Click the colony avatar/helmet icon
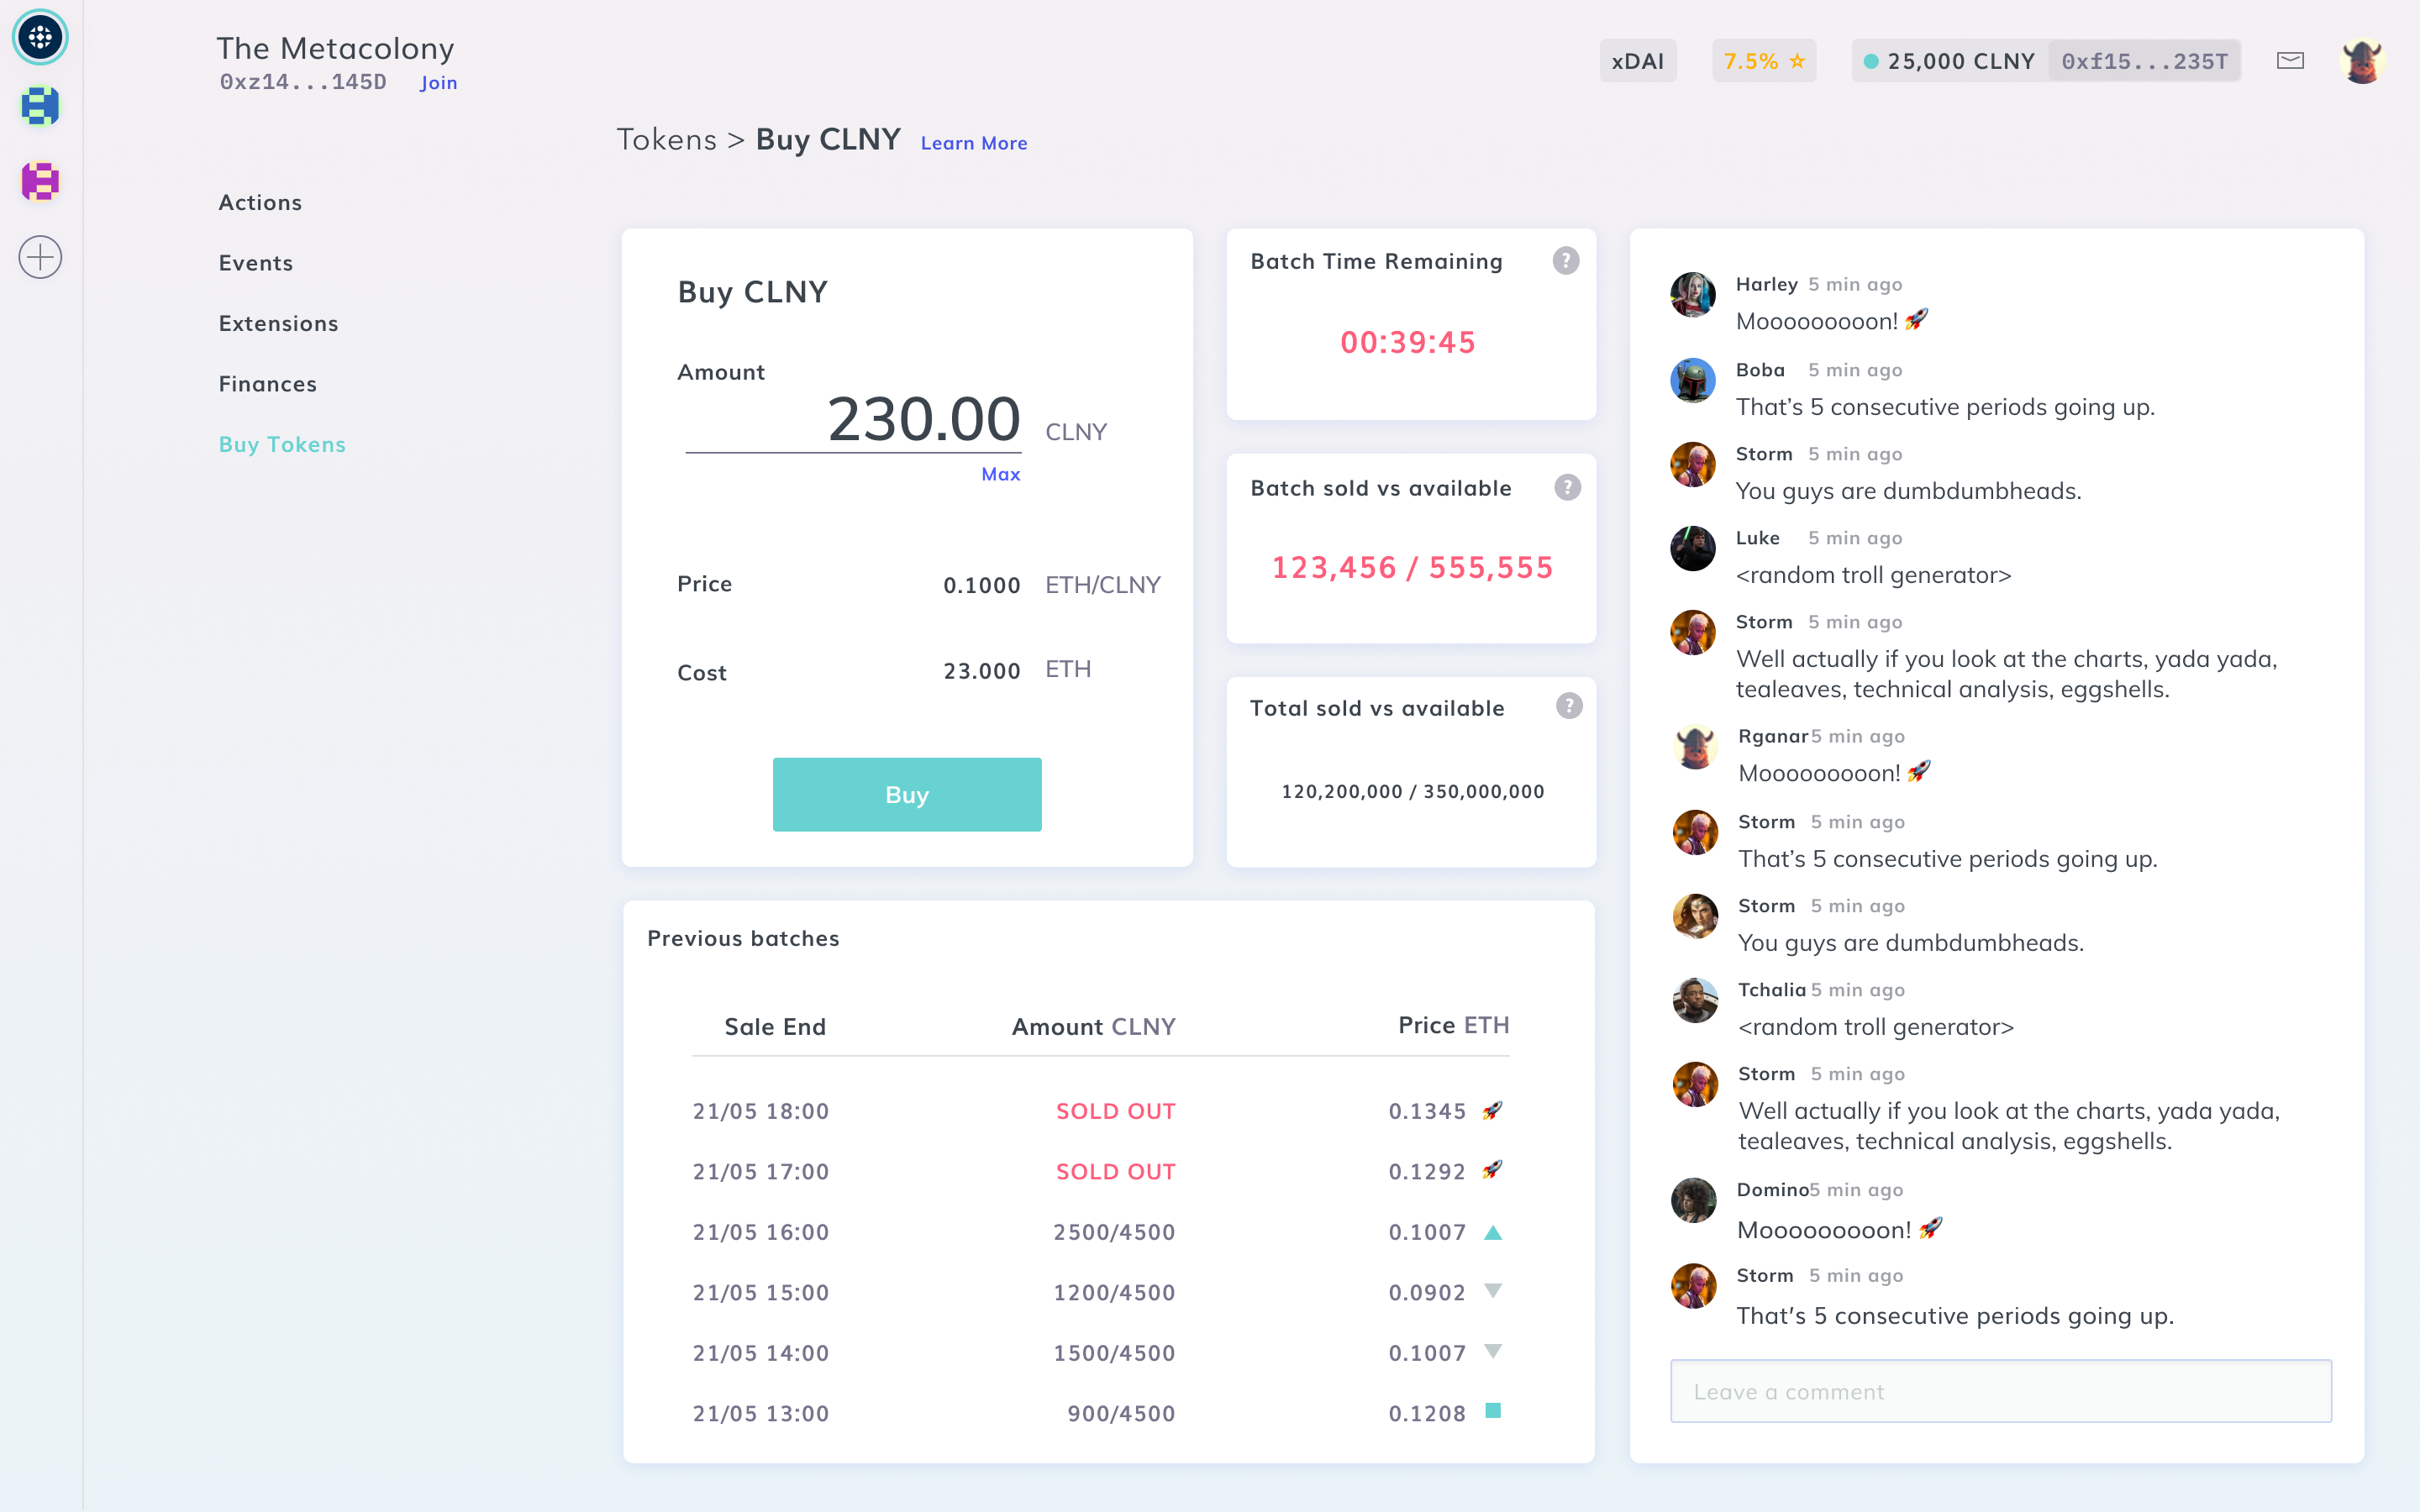The height and width of the screenshot is (1512, 2420). (2366, 60)
